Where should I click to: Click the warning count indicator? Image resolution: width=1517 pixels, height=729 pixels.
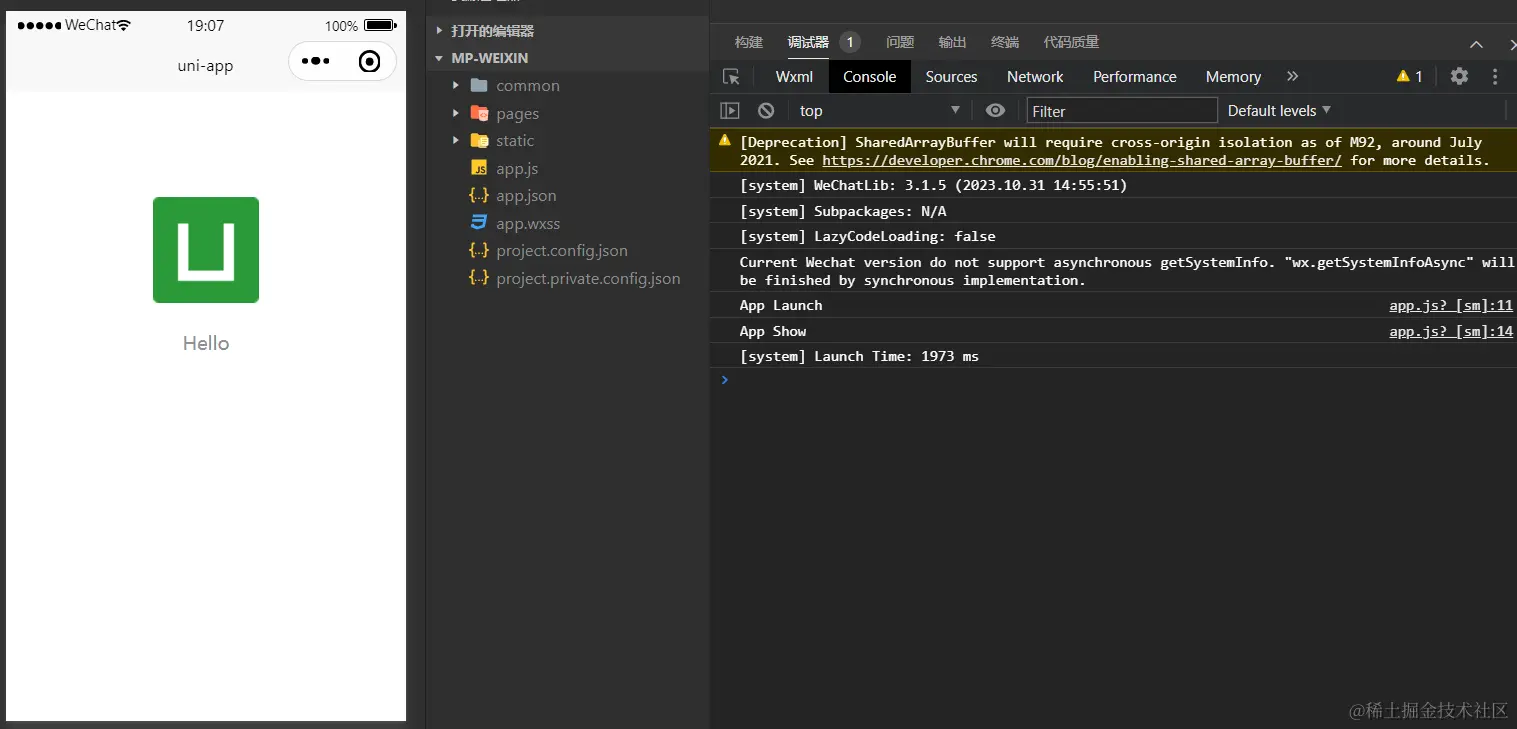pyautogui.click(x=1409, y=76)
